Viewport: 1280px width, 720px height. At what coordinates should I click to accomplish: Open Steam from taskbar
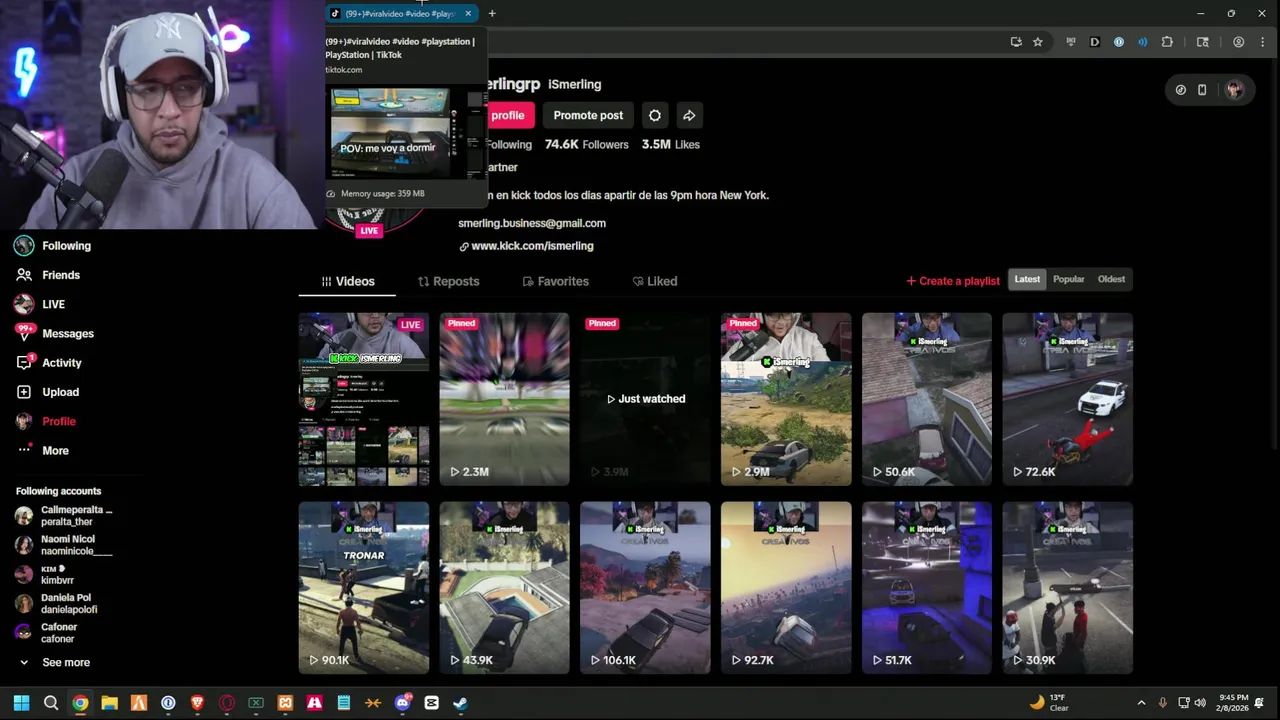[x=461, y=703]
